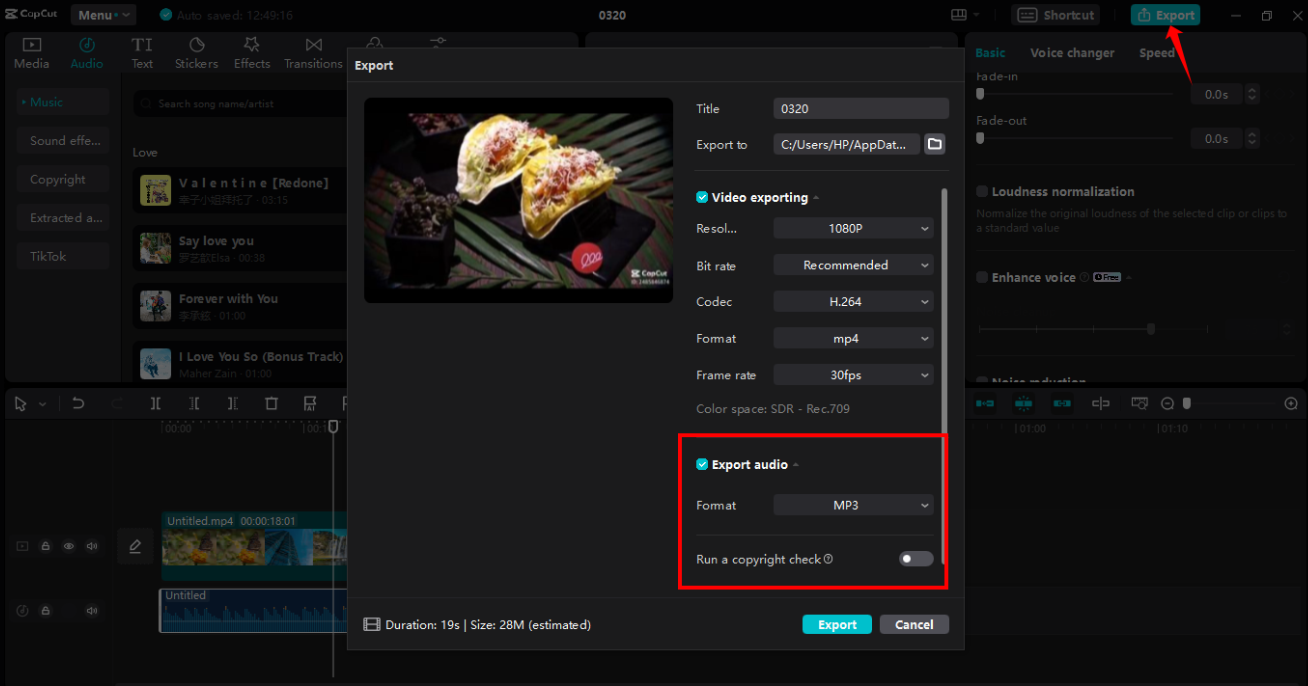This screenshot has height=686, width=1308.
Task: Open the Bit rate Recommended dropdown
Action: click(x=853, y=266)
